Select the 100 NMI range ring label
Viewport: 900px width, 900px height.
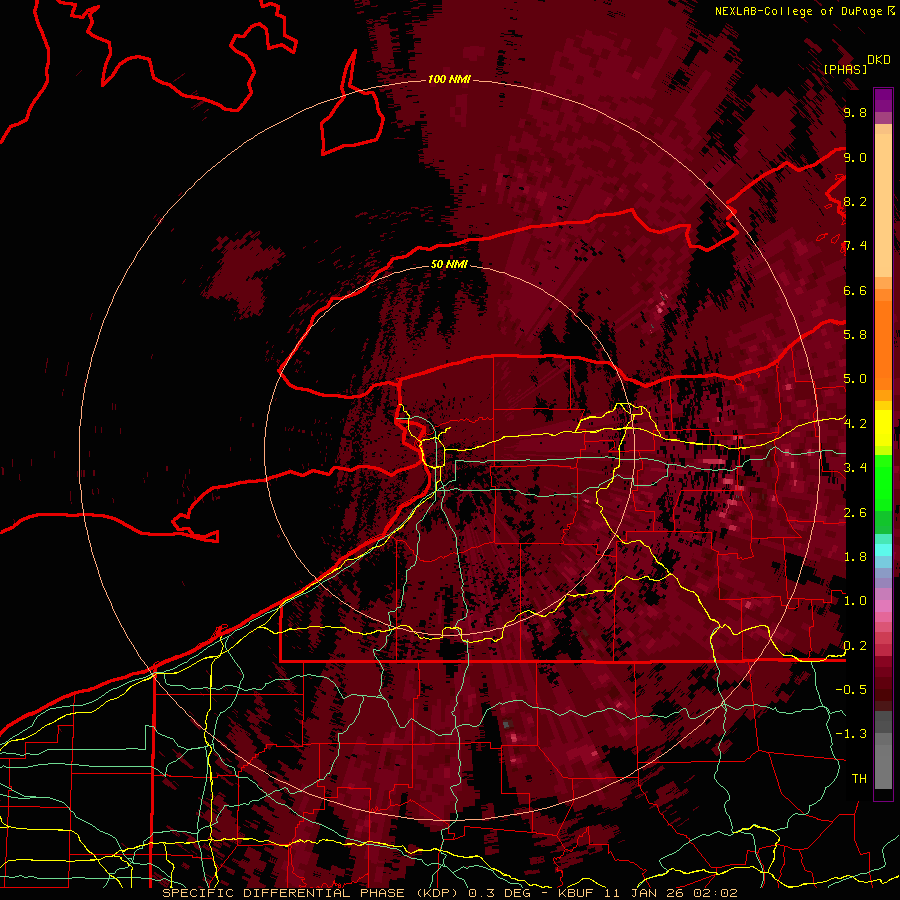(449, 79)
